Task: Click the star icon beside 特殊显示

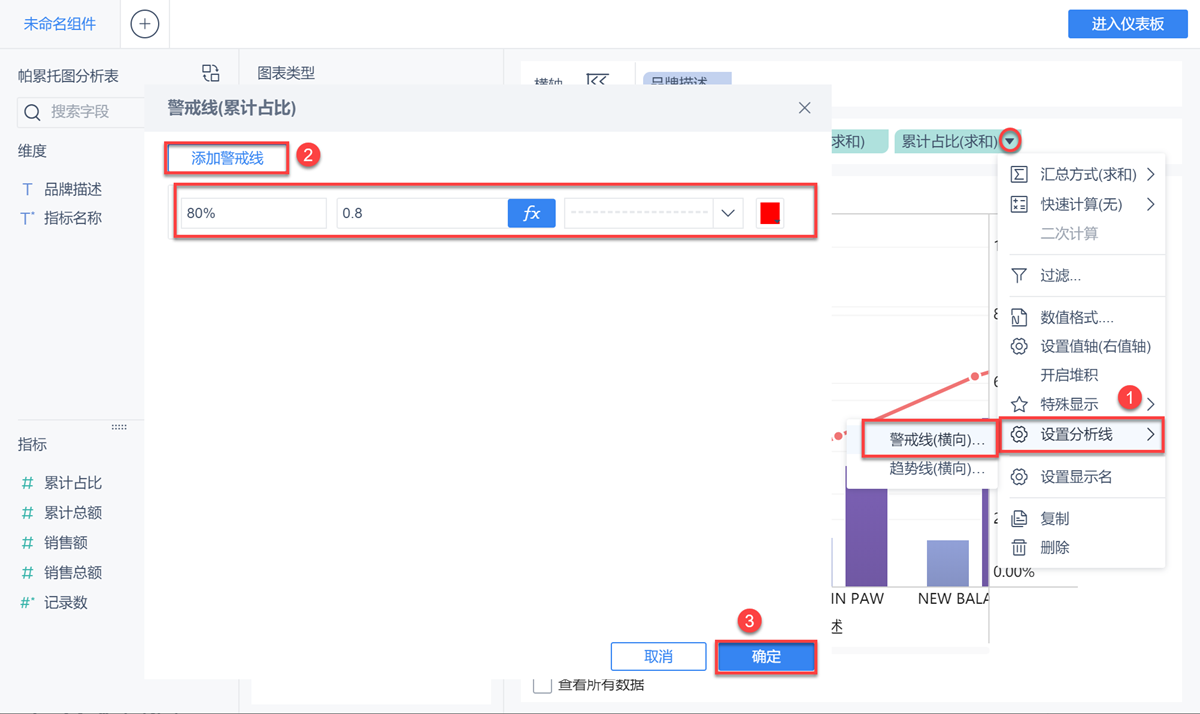Action: 1019,404
